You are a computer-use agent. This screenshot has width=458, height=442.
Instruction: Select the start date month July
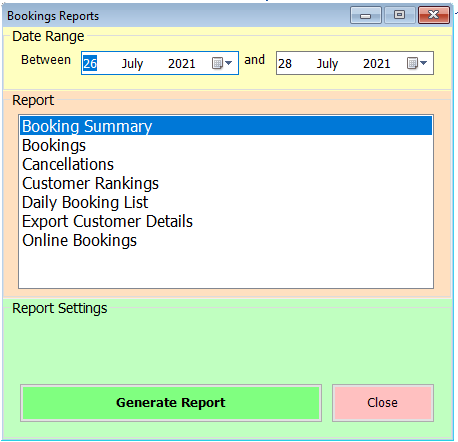click(x=132, y=63)
